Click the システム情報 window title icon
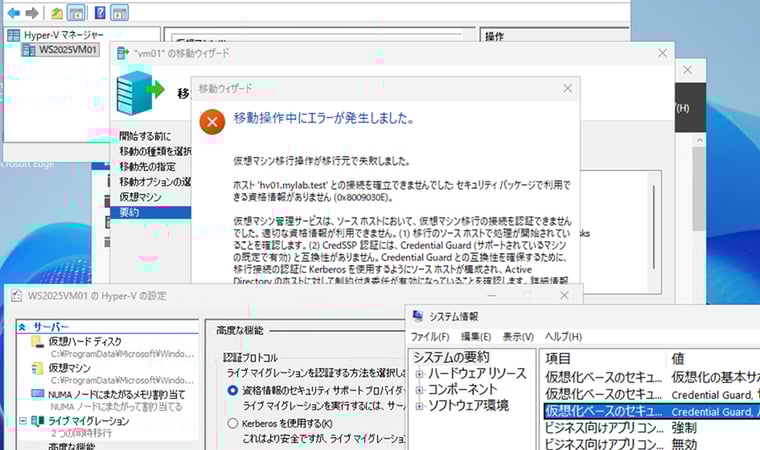 click(x=417, y=316)
